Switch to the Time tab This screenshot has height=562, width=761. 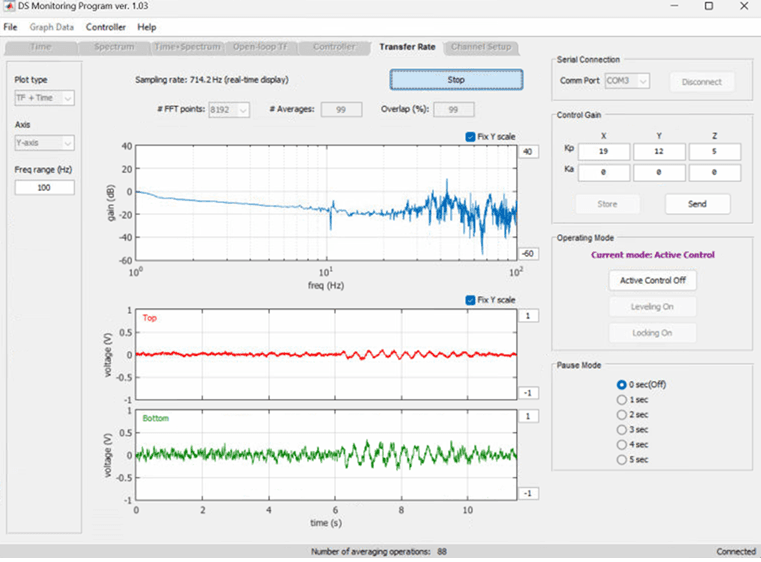coord(41,47)
